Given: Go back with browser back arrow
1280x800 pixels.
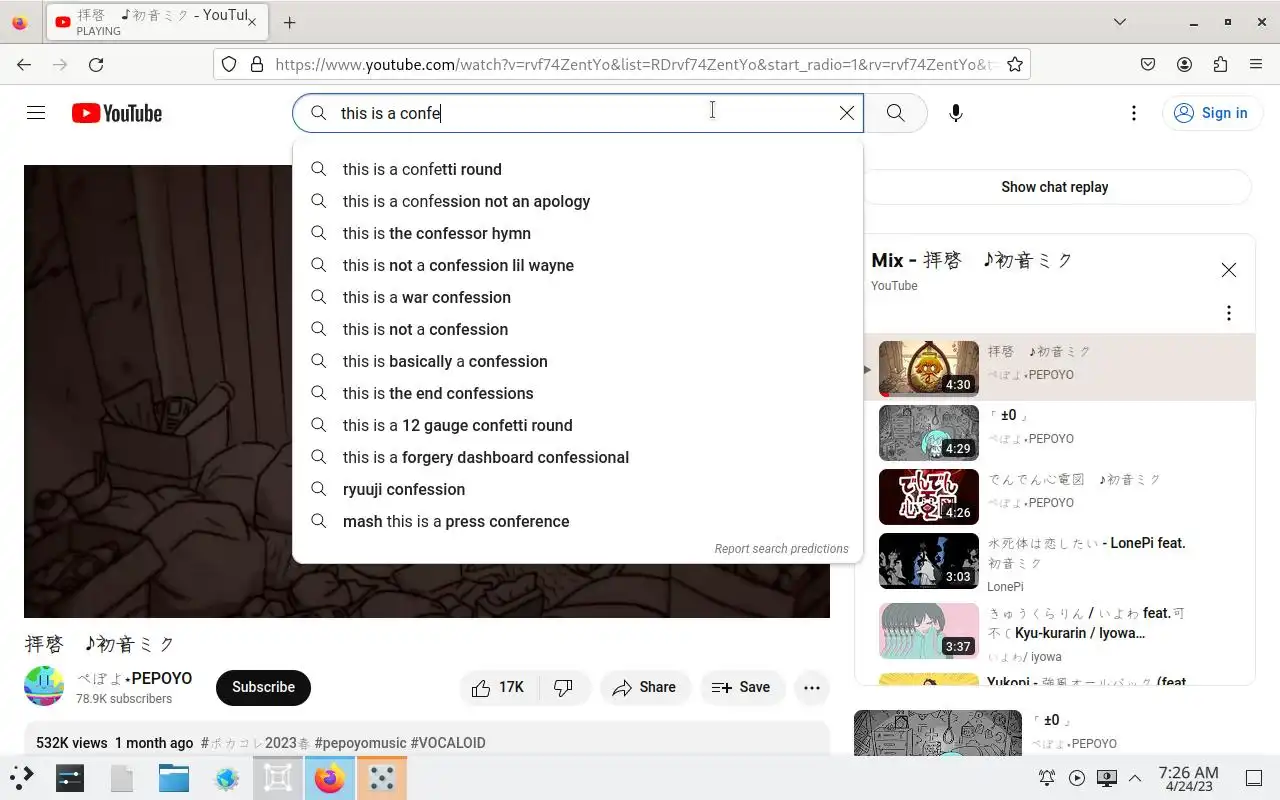Looking at the screenshot, I should [24, 64].
